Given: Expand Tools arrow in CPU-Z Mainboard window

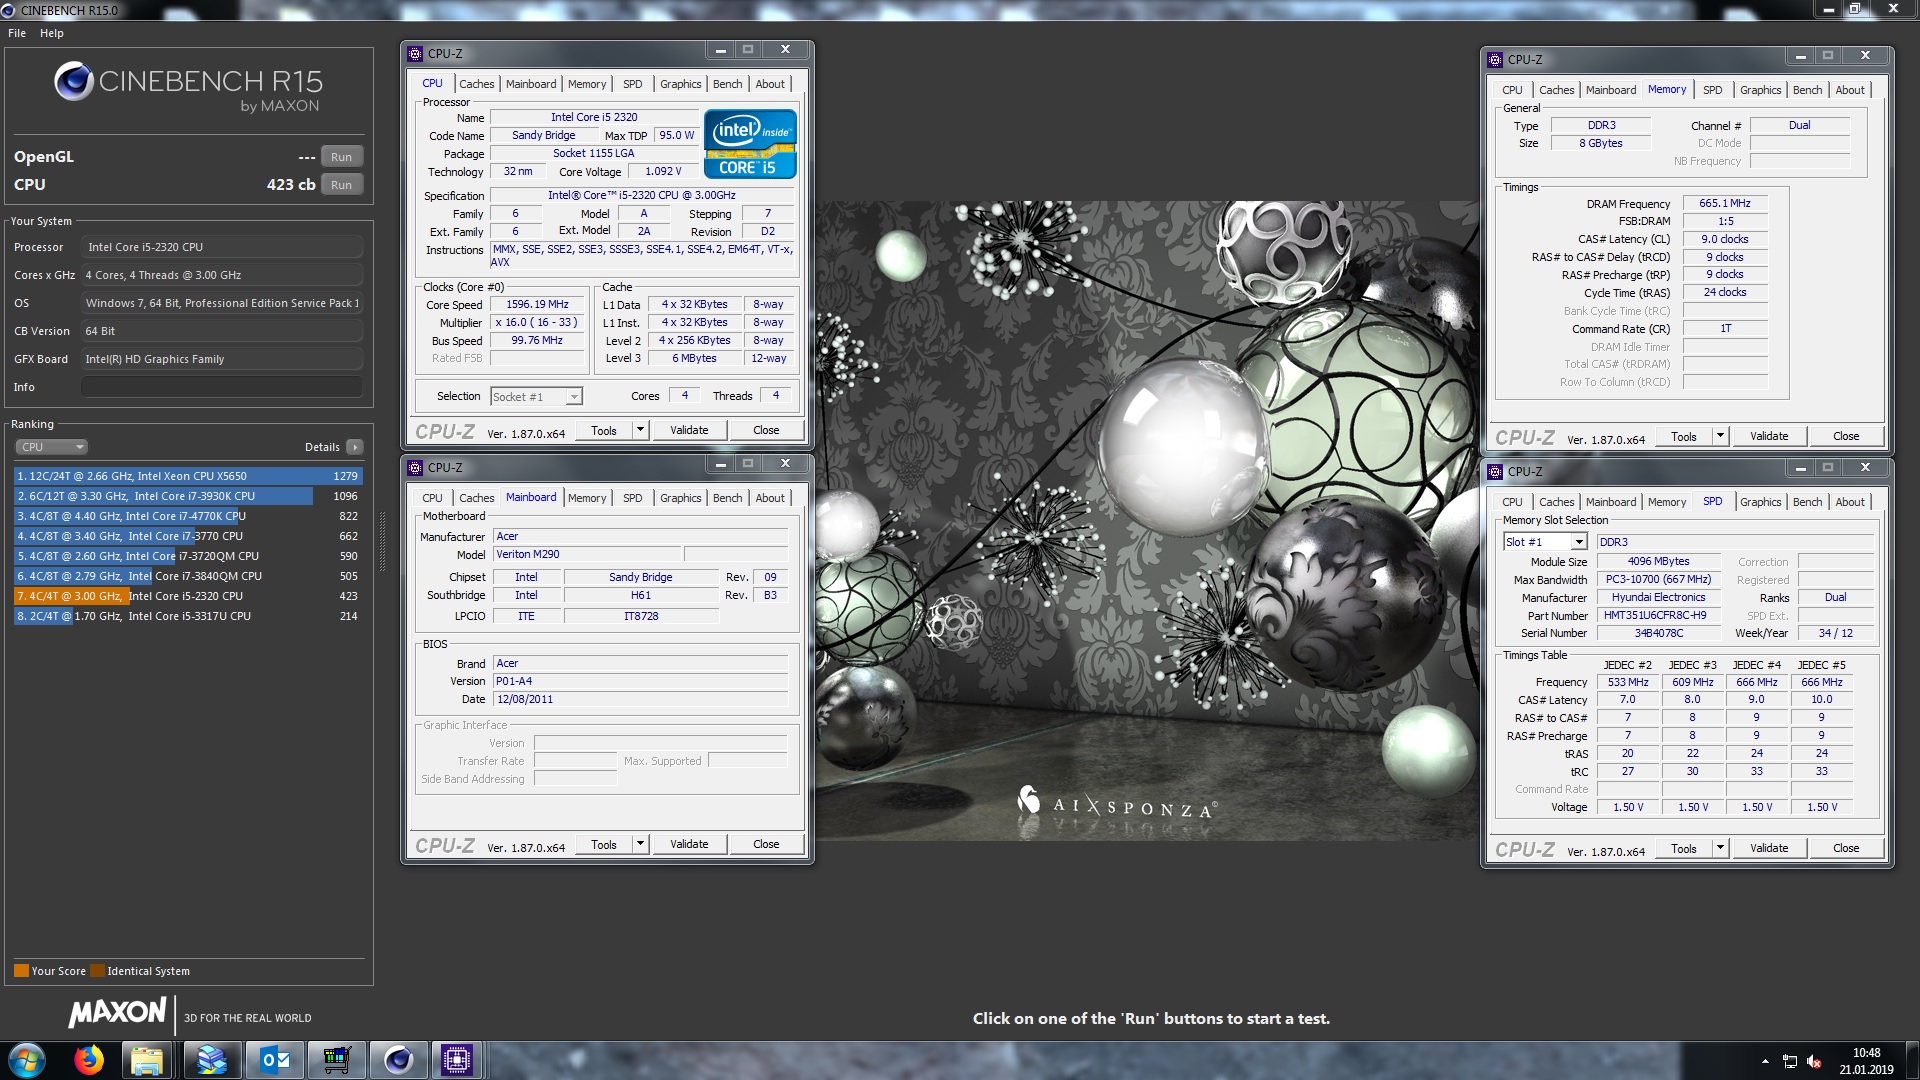Looking at the screenshot, I should 640,844.
